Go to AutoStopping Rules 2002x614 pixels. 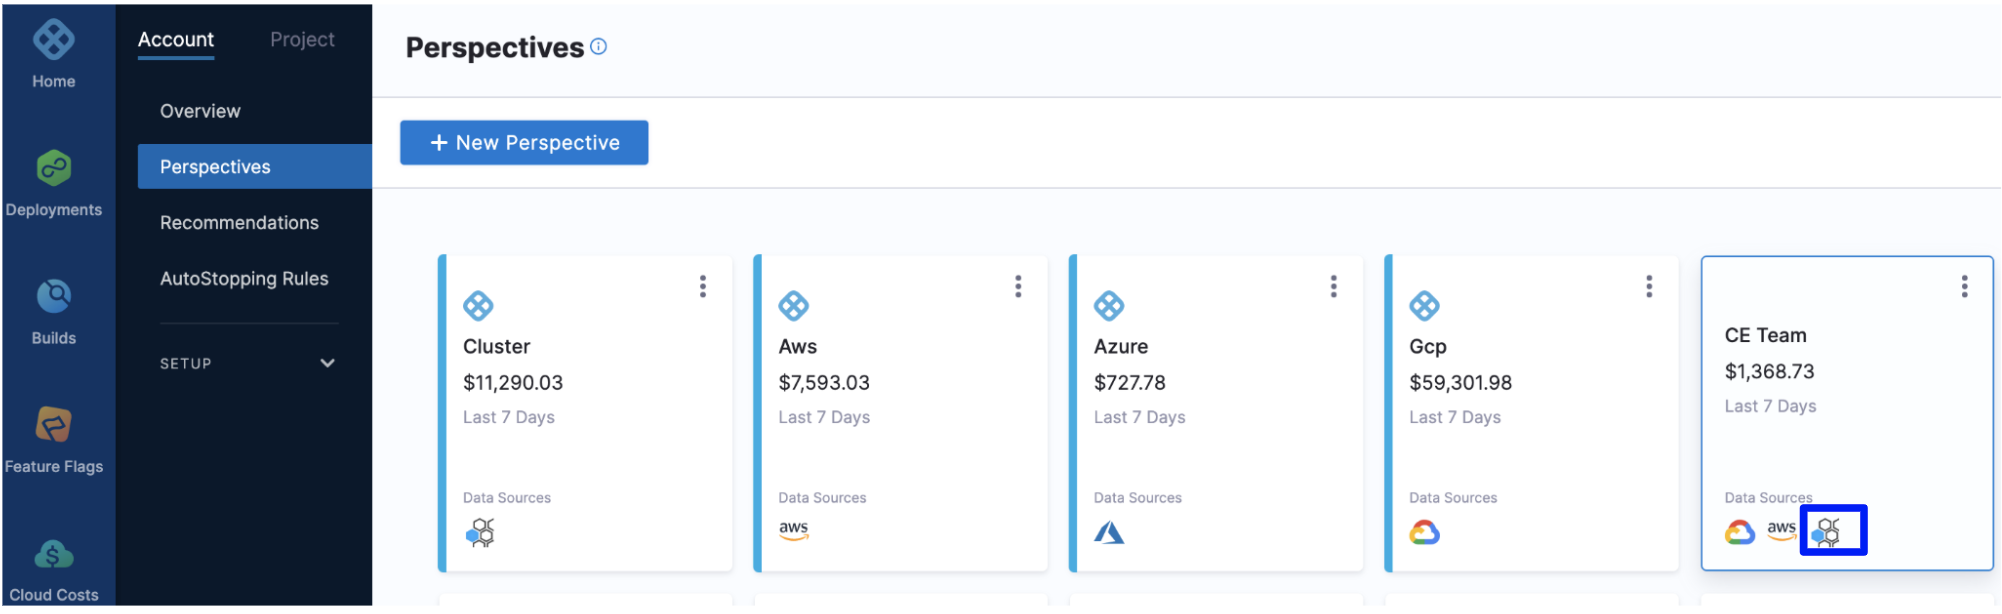(x=244, y=279)
